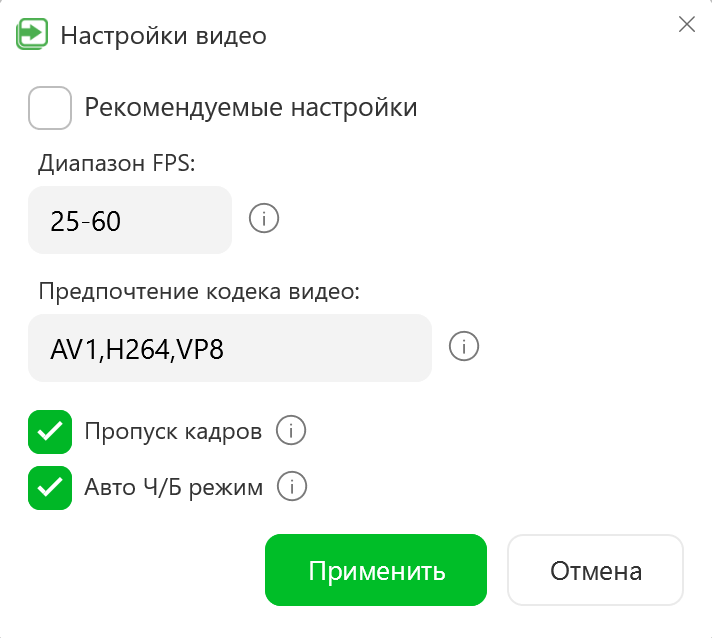The height and width of the screenshot is (638, 712).
Task: Click the Отмена button
Action: (595, 571)
